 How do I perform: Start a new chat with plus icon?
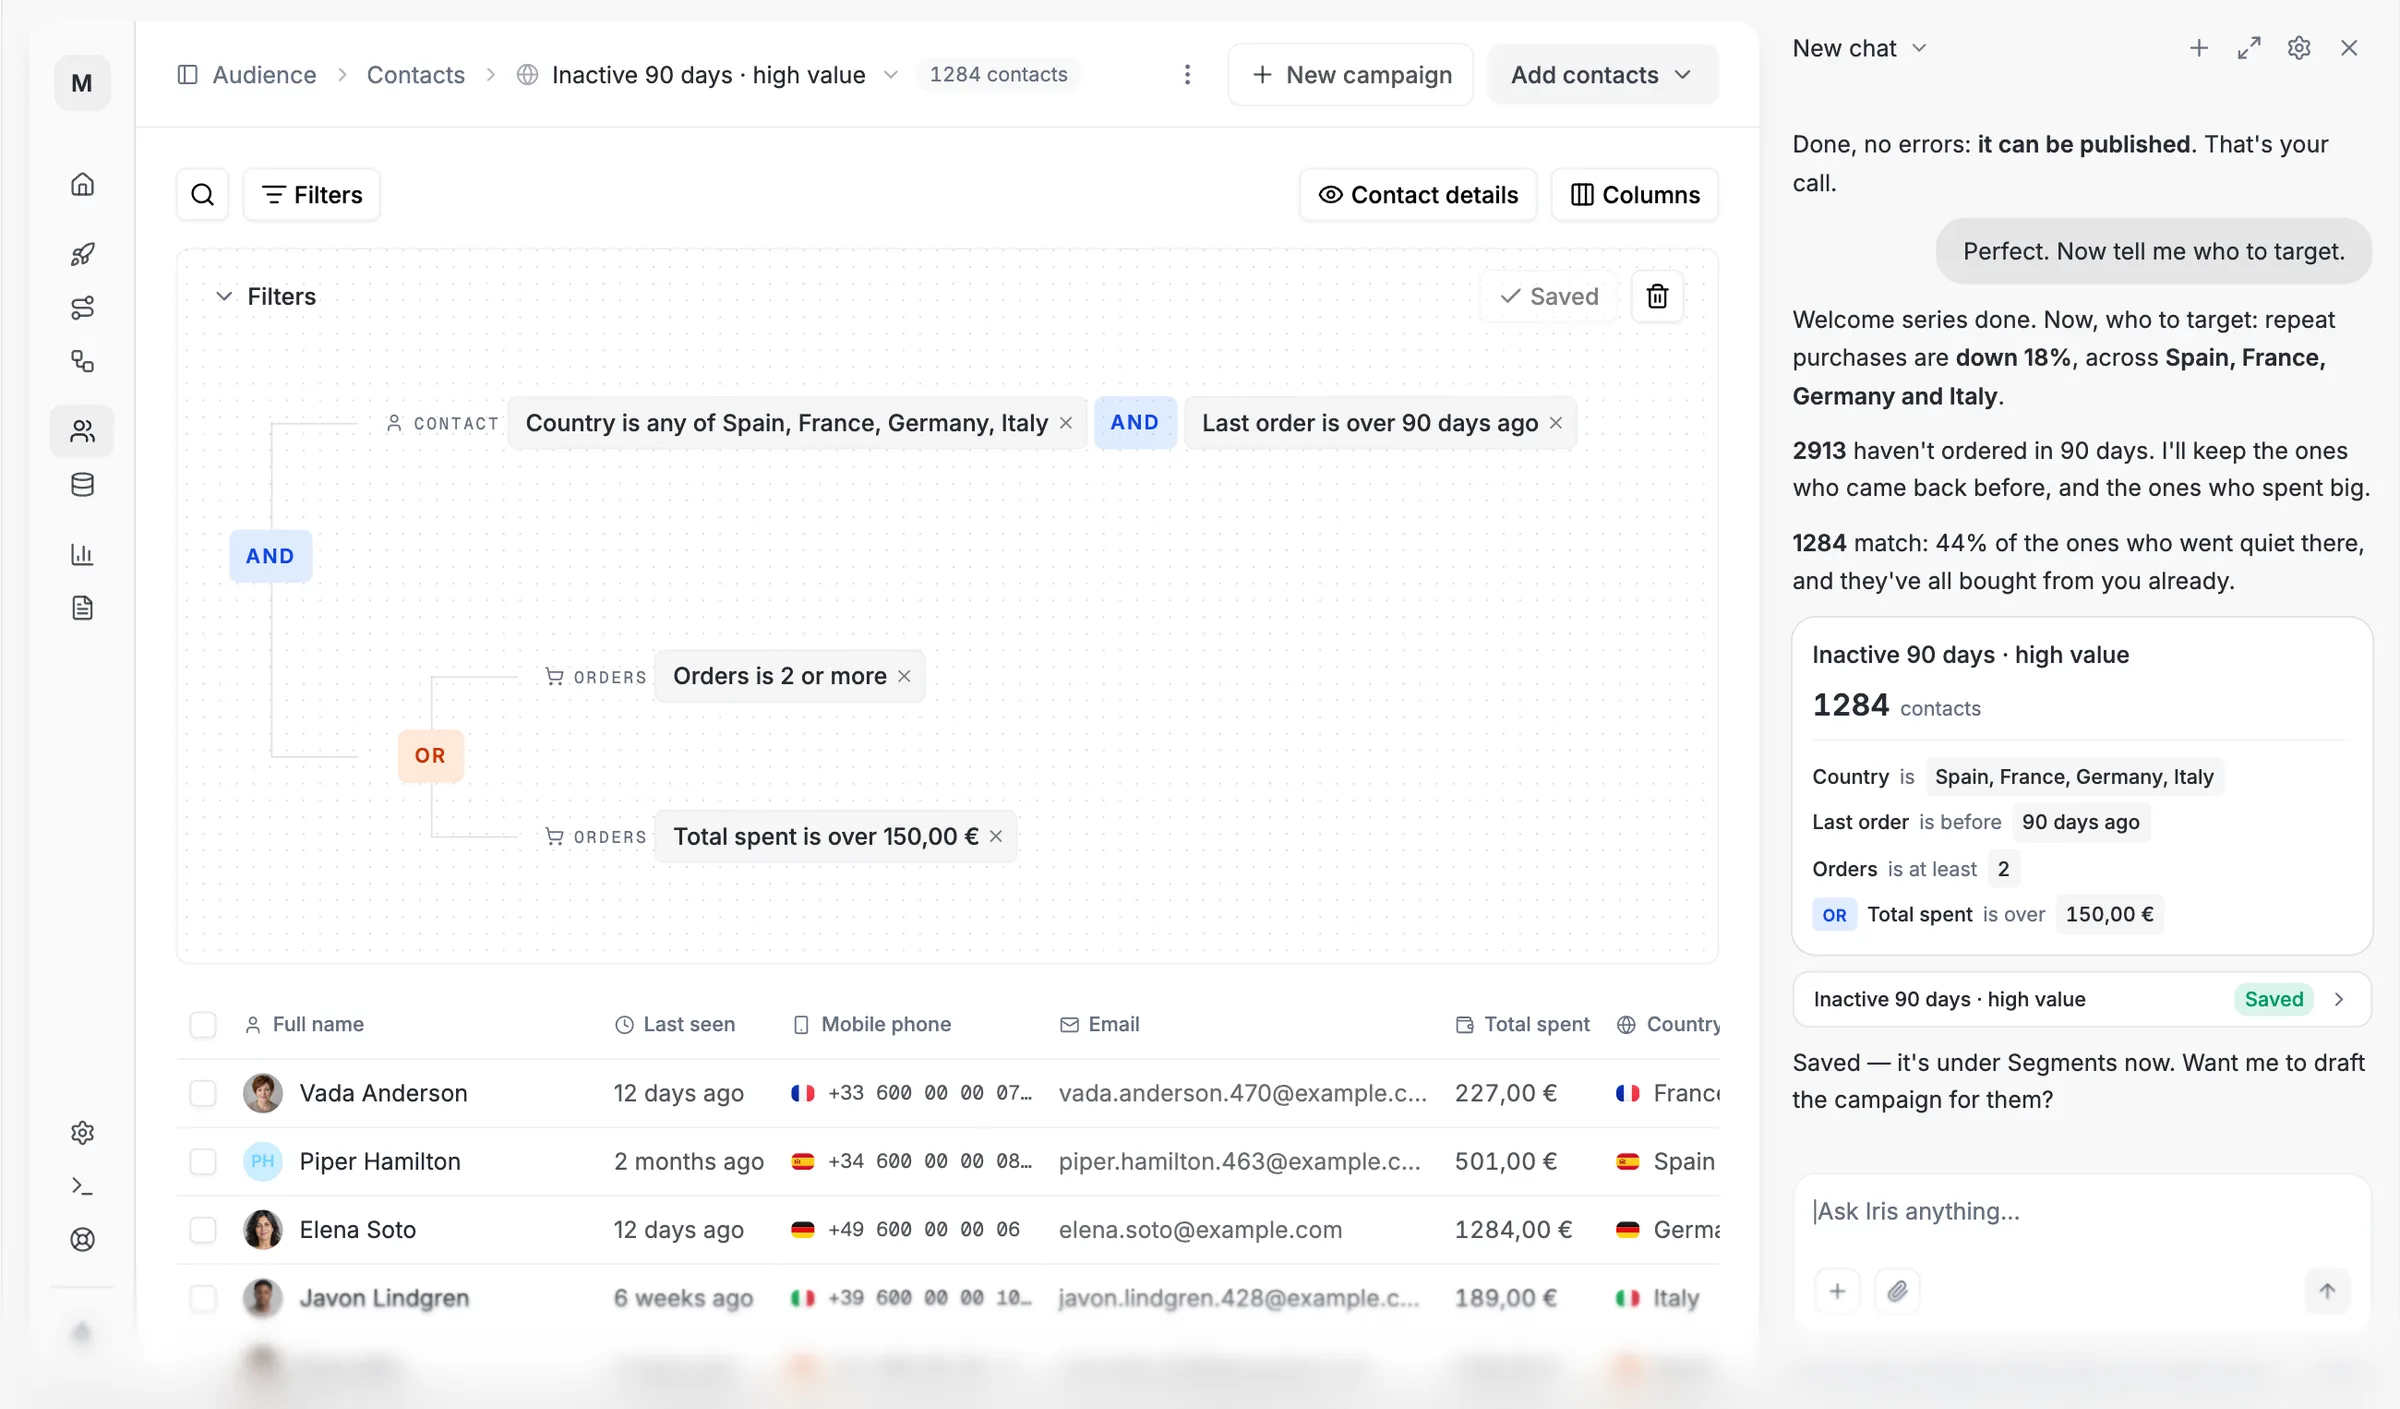click(2198, 48)
